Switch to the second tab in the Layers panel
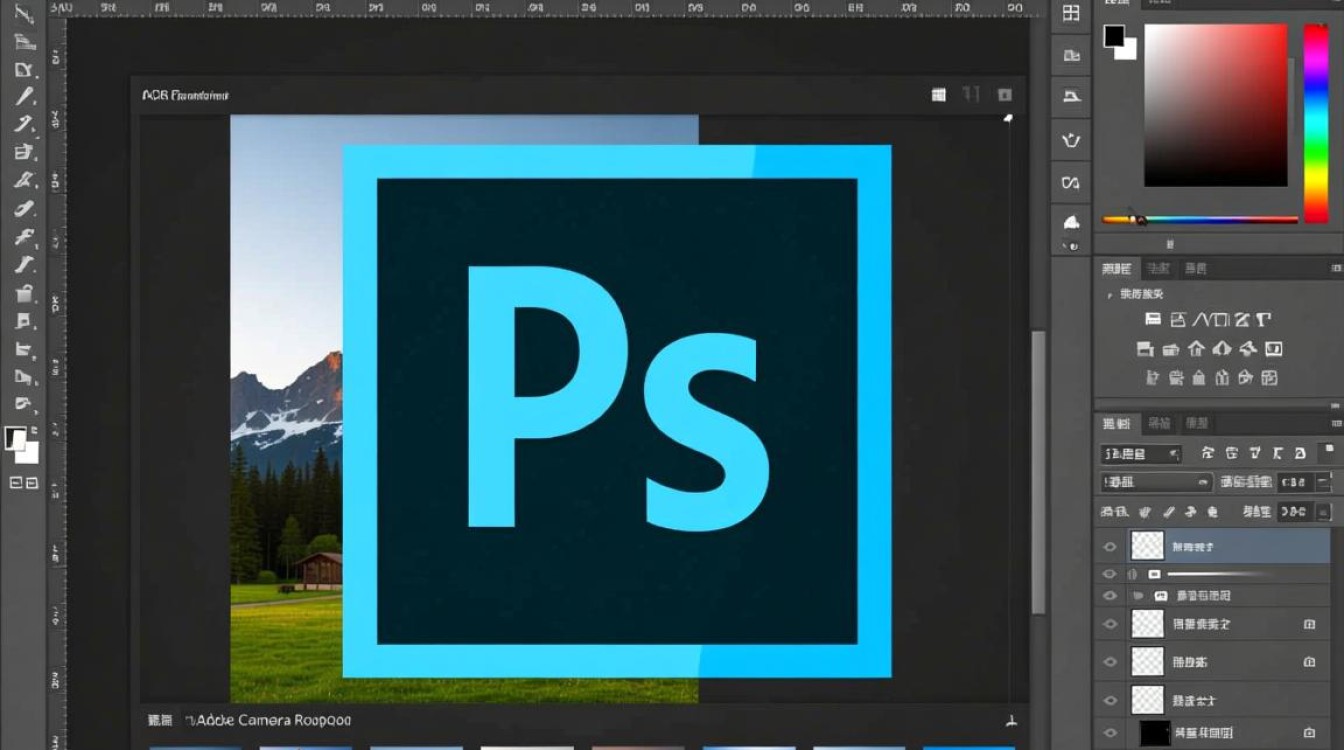 click(x=1159, y=423)
